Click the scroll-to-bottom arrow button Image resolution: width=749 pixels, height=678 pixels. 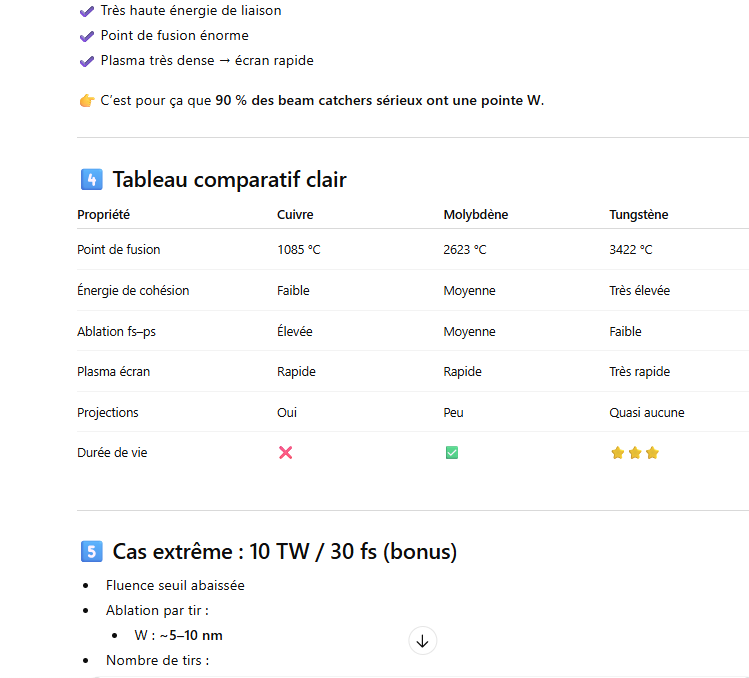coord(422,641)
